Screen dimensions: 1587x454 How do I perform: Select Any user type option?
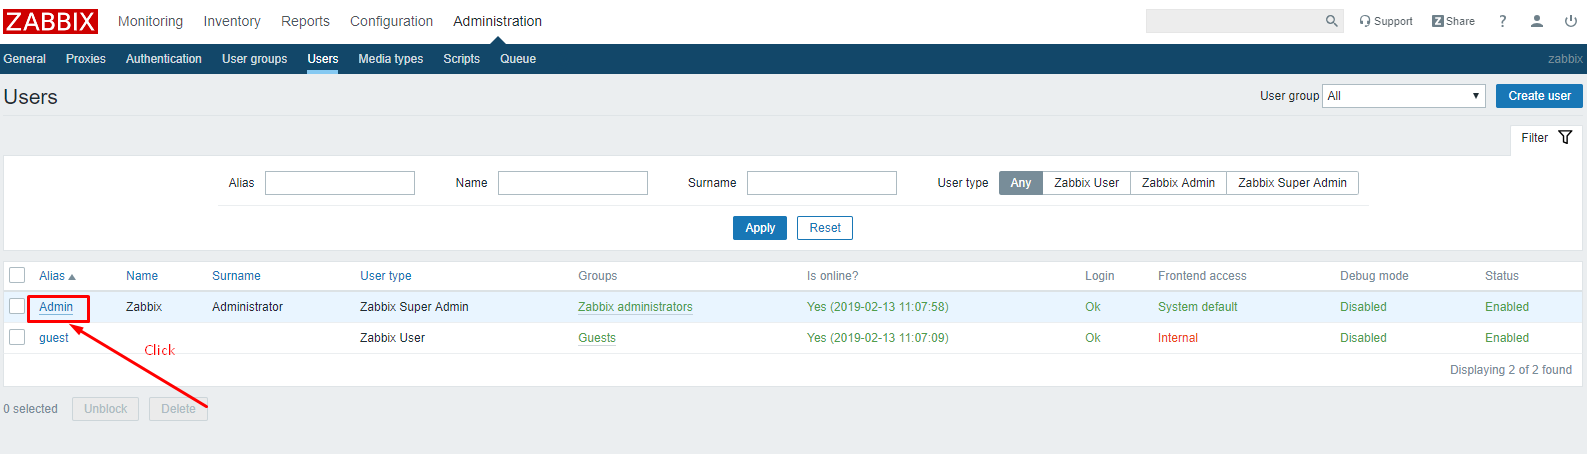coord(1020,183)
